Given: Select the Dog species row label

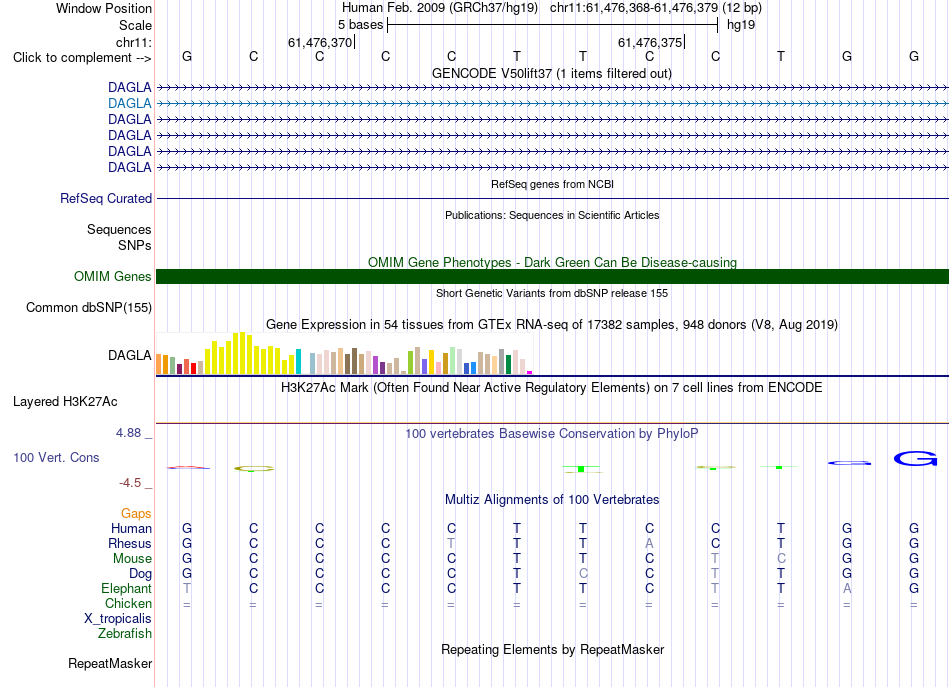Looking at the screenshot, I should coord(140,574).
